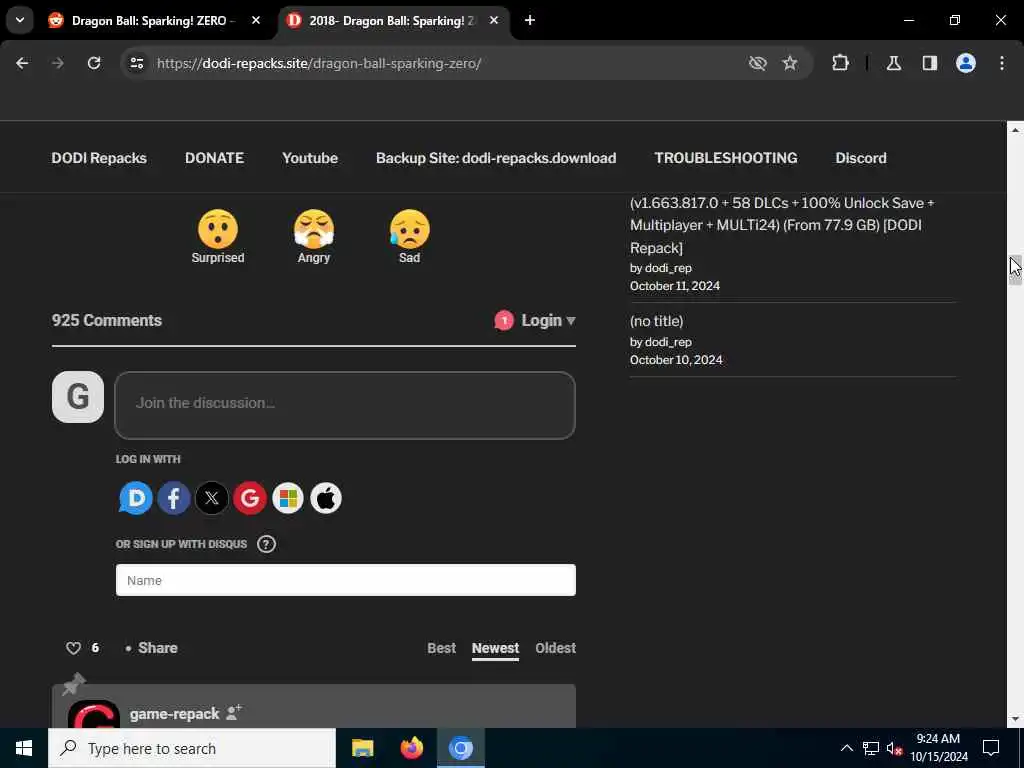Viewport: 1024px width, 768px height.
Task: Bookmark this page with the star icon
Action: 790,63
